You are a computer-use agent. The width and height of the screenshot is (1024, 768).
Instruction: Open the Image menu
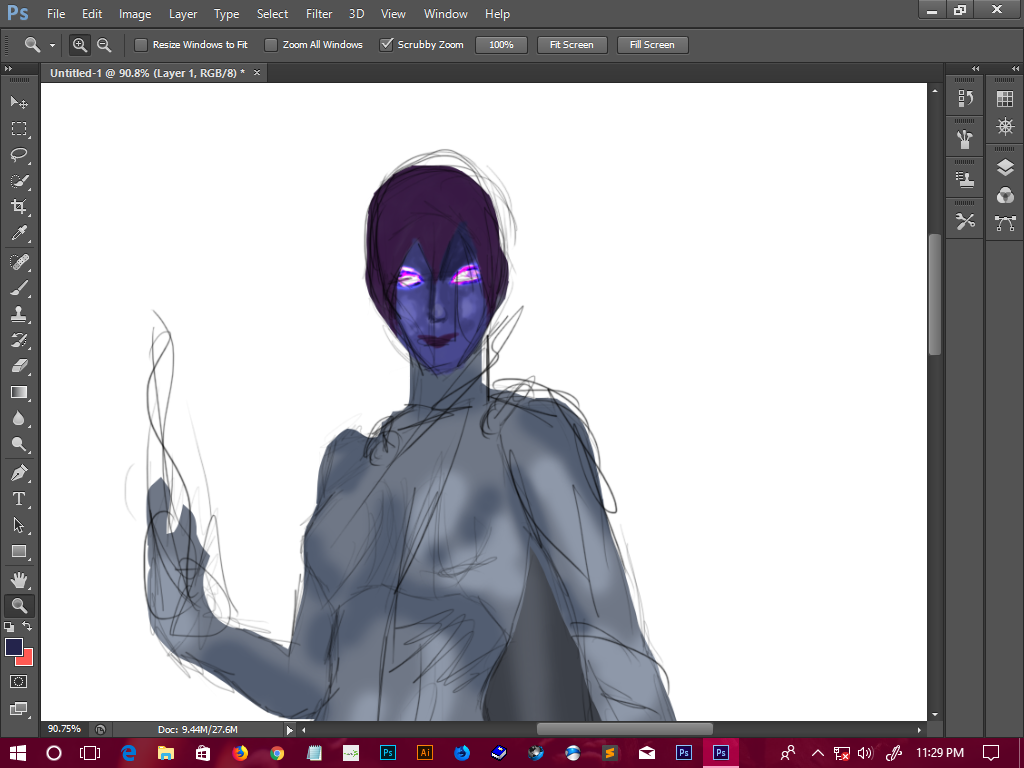click(x=135, y=14)
